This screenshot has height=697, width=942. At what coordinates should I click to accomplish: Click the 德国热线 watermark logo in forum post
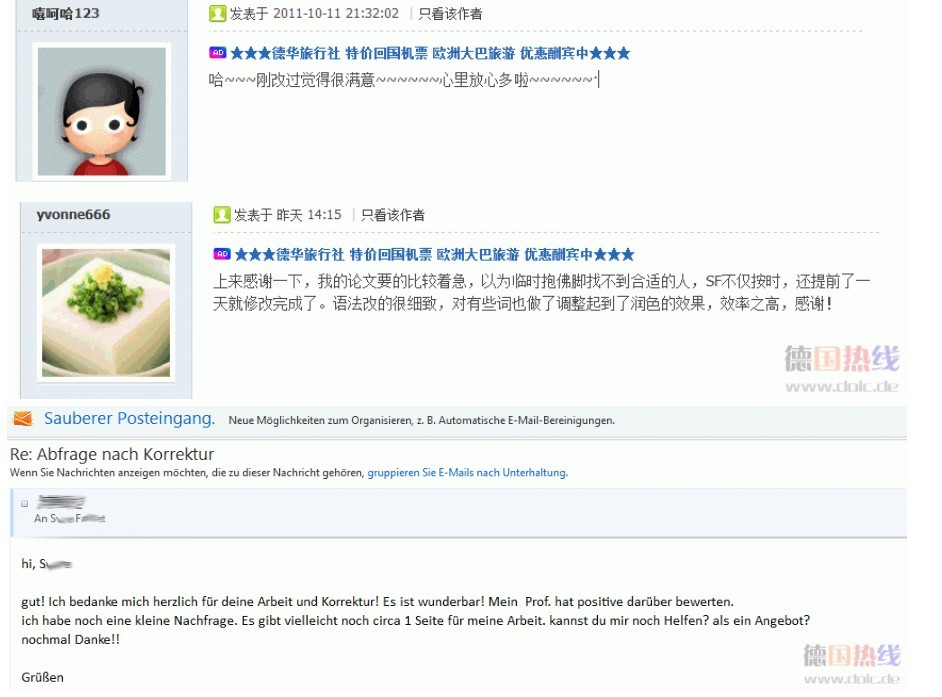tap(842, 359)
